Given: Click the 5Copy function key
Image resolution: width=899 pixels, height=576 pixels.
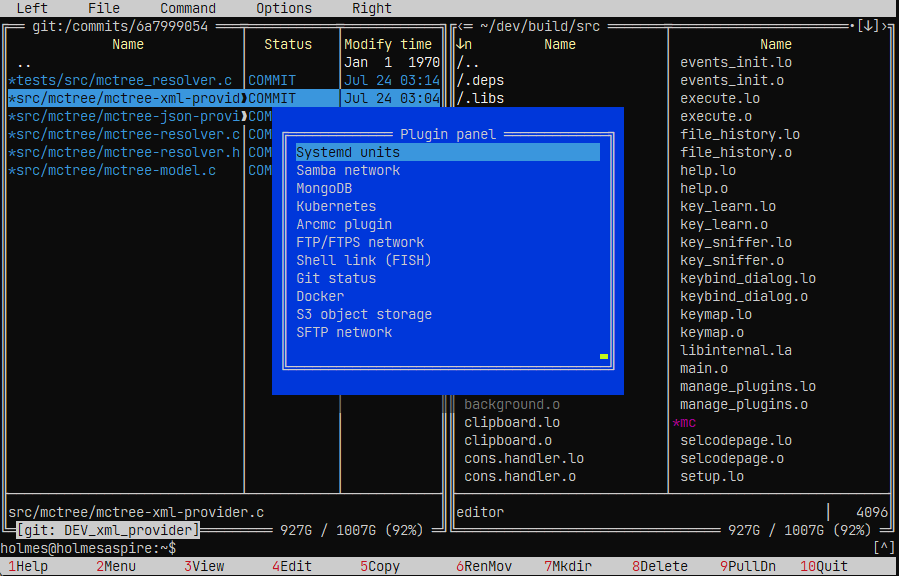Looking at the screenshot, I should click(x=380, y=567).
